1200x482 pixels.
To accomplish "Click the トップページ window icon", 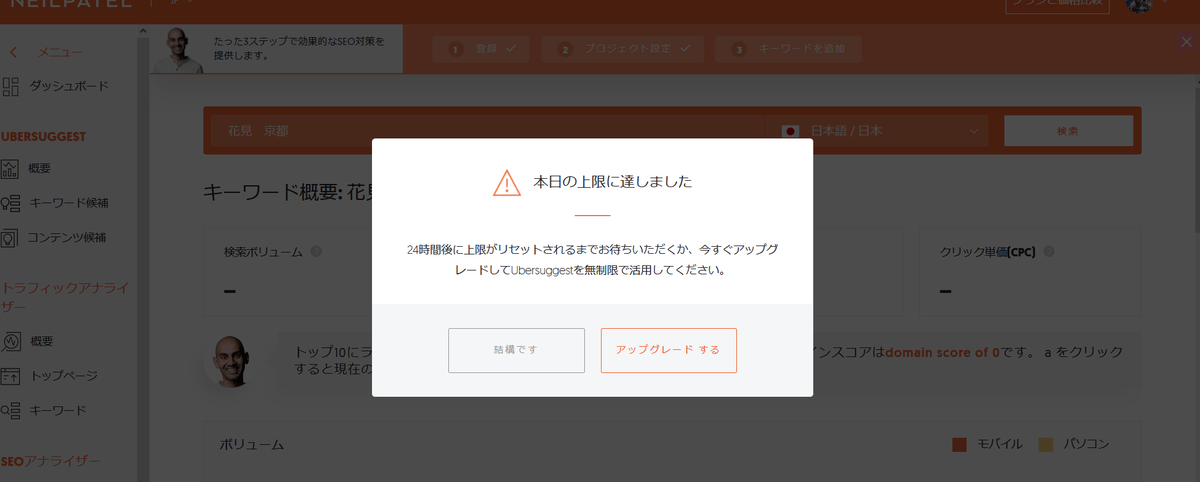I will [10, 376].
